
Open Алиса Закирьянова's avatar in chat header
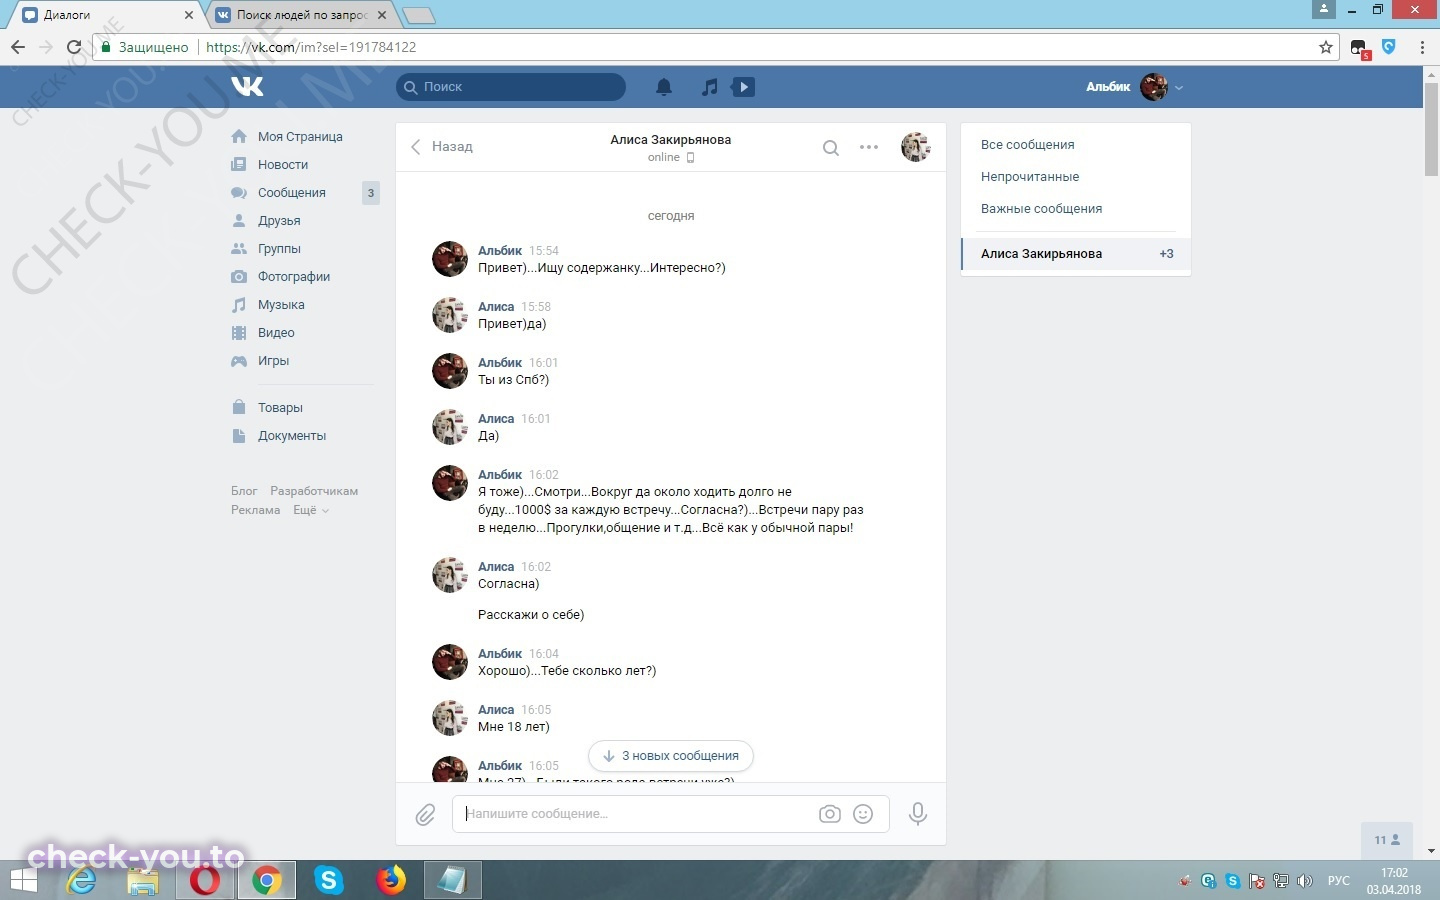pyautogui.click(x=915, y=147)
